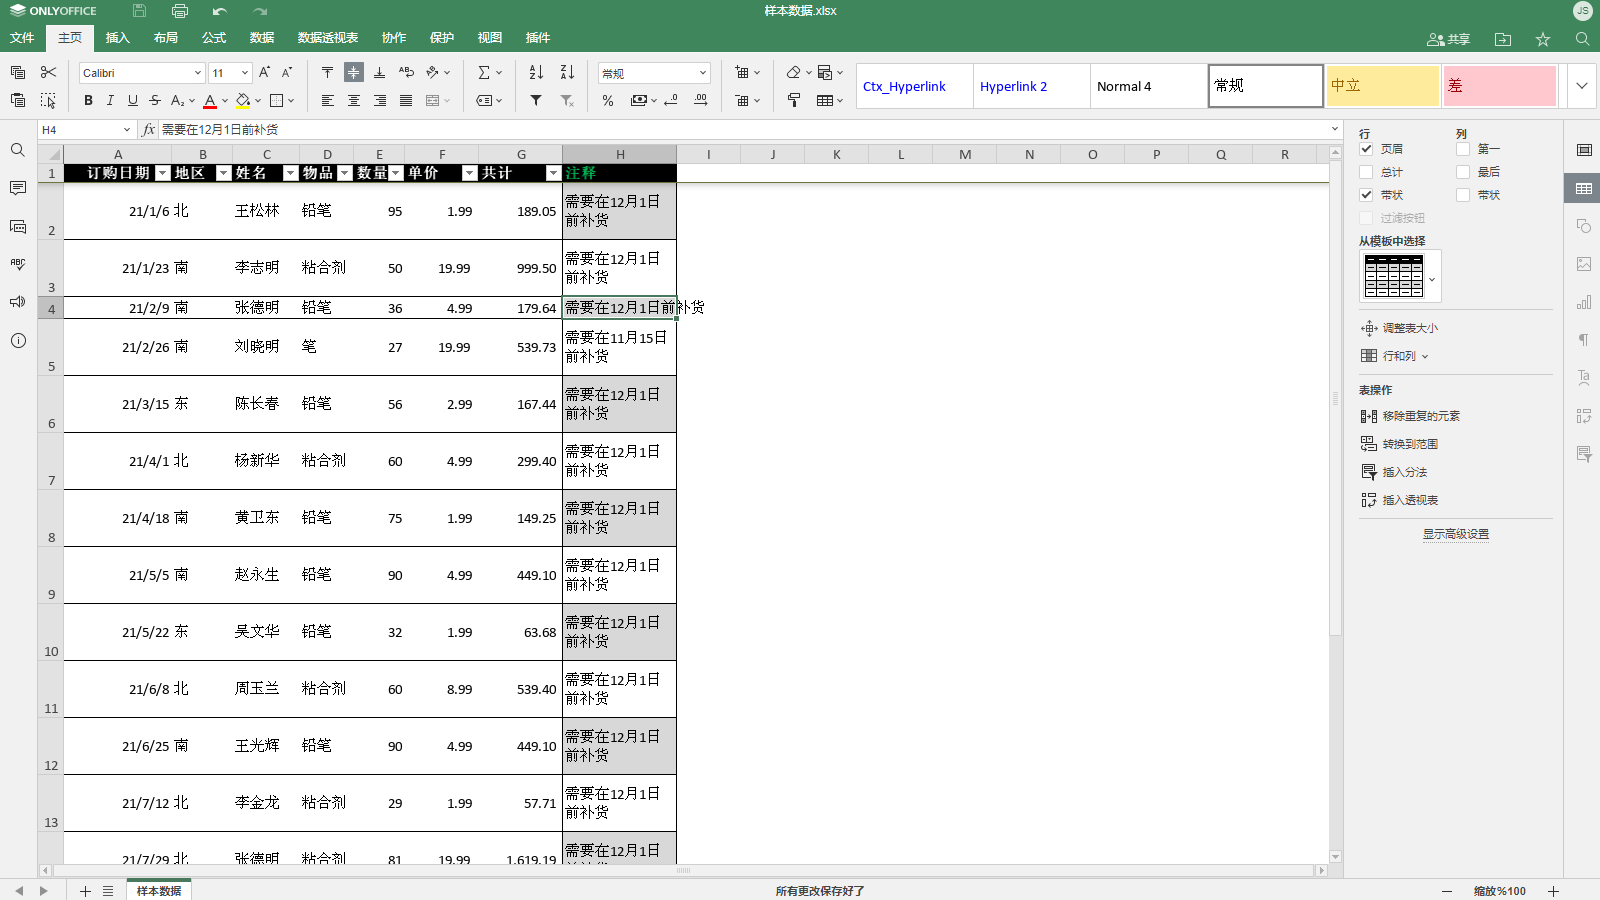Click the font color button with red underline

pyautogui.click(x=210, y=100)
